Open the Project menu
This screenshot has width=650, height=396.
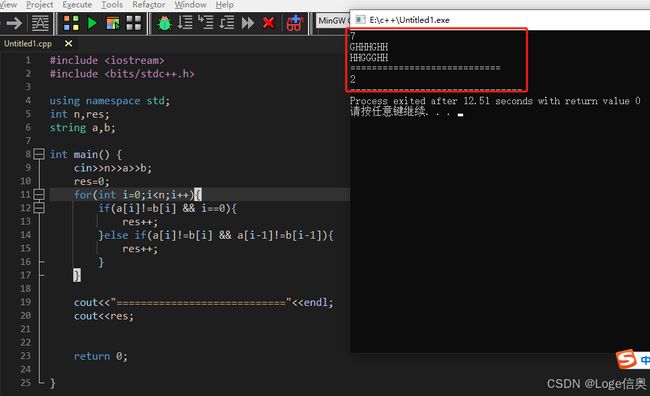39,5
